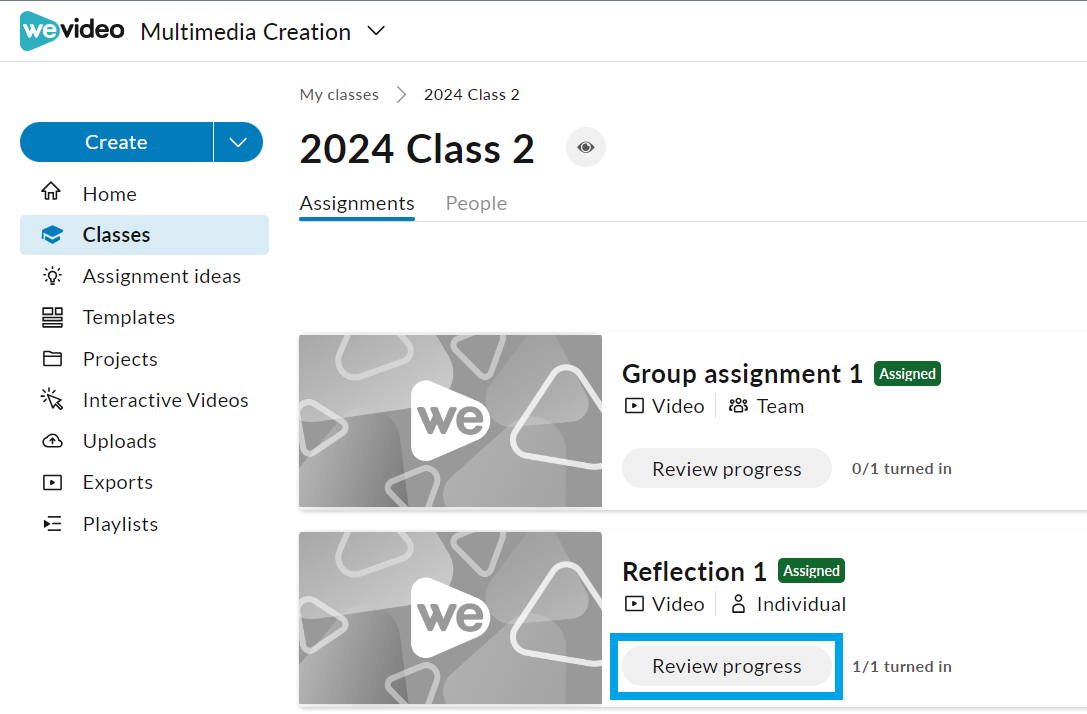Open the Reflection 1 thumbnail
Screen dimensions: 1087x714
click(451, 618)
